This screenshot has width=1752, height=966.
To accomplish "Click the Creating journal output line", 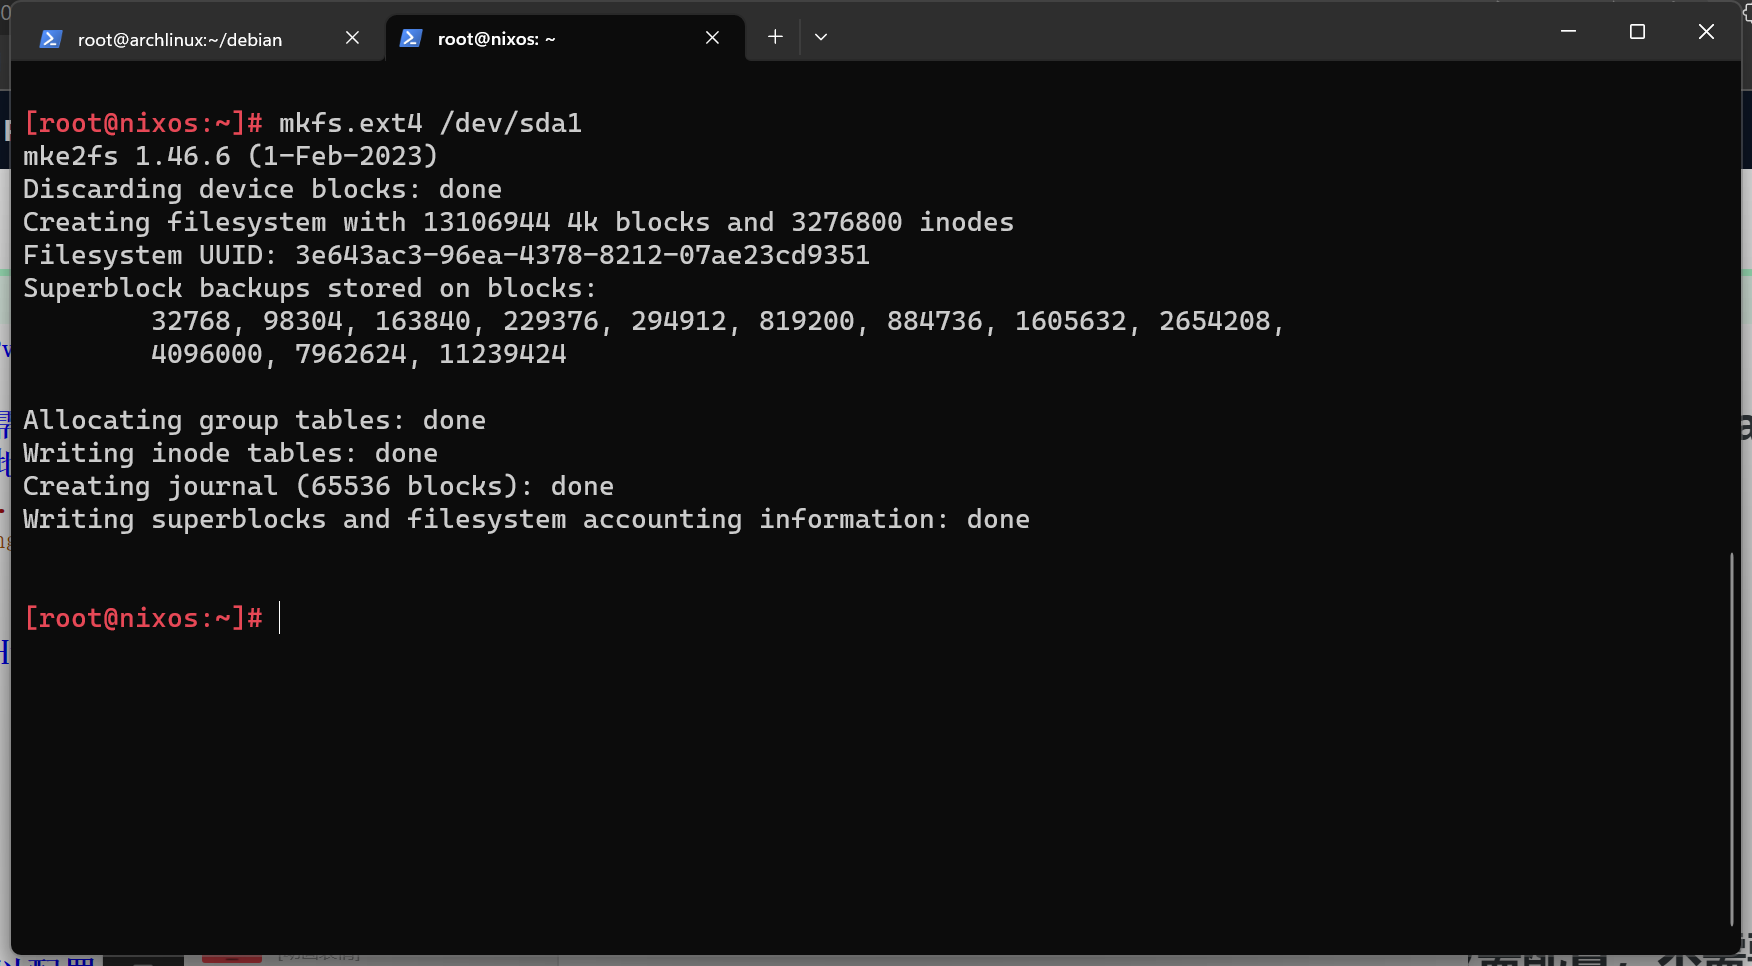I will pos(318,486).
